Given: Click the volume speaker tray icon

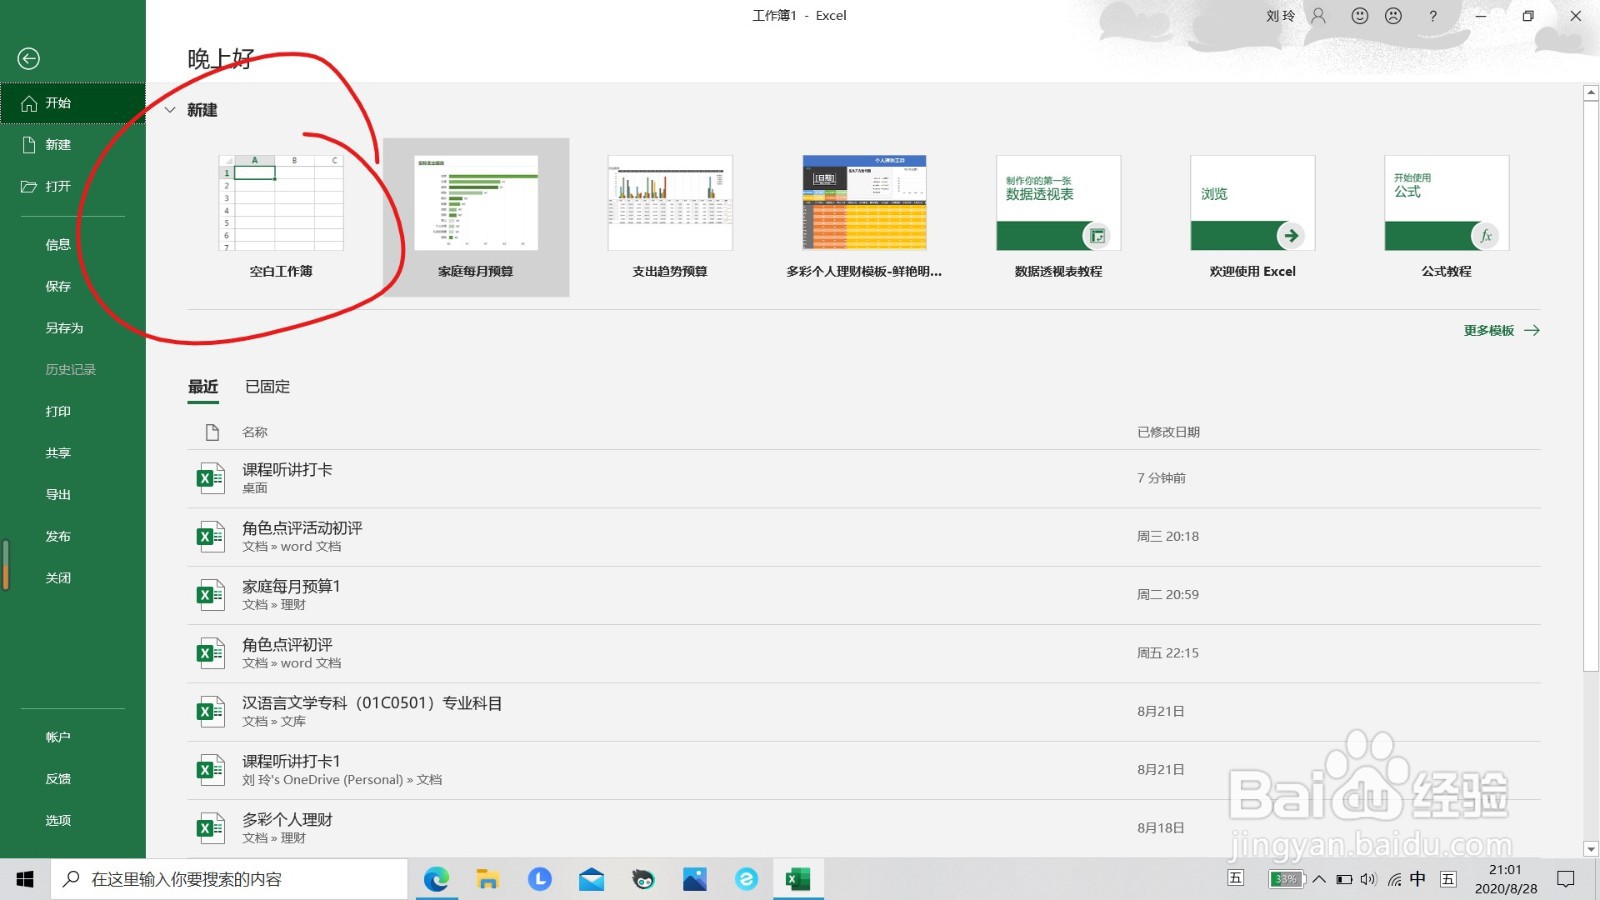Looking at the screenshot, I should pos(1368,880).
